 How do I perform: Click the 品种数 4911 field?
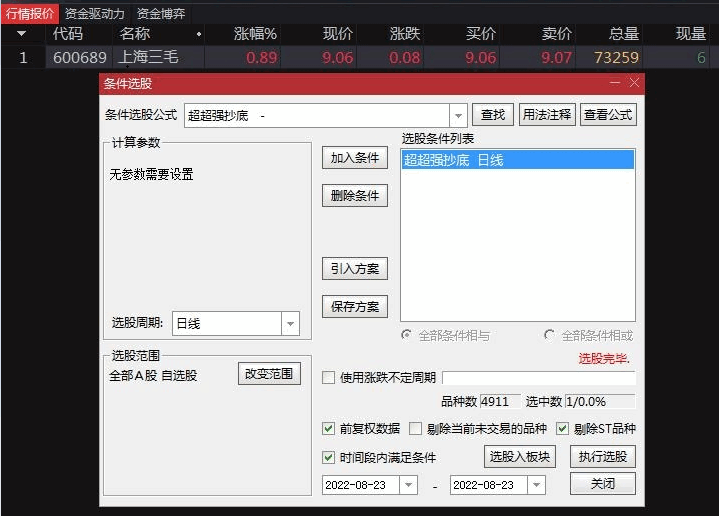(500, 402)
